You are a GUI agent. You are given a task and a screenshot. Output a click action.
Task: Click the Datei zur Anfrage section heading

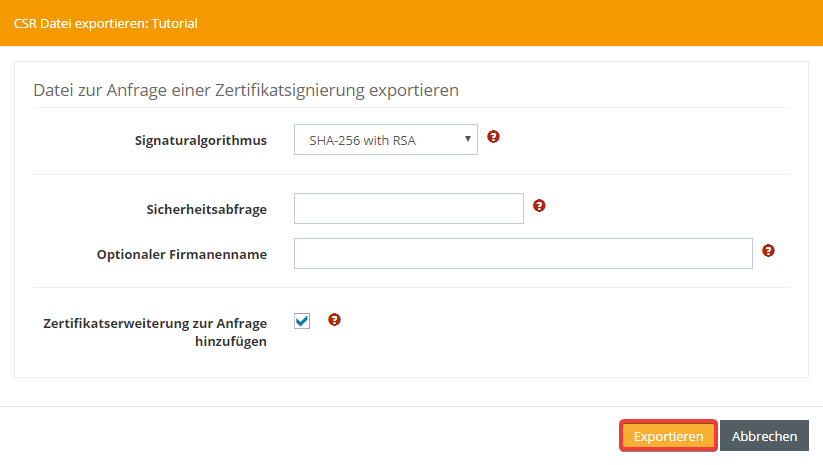point(245,90)
